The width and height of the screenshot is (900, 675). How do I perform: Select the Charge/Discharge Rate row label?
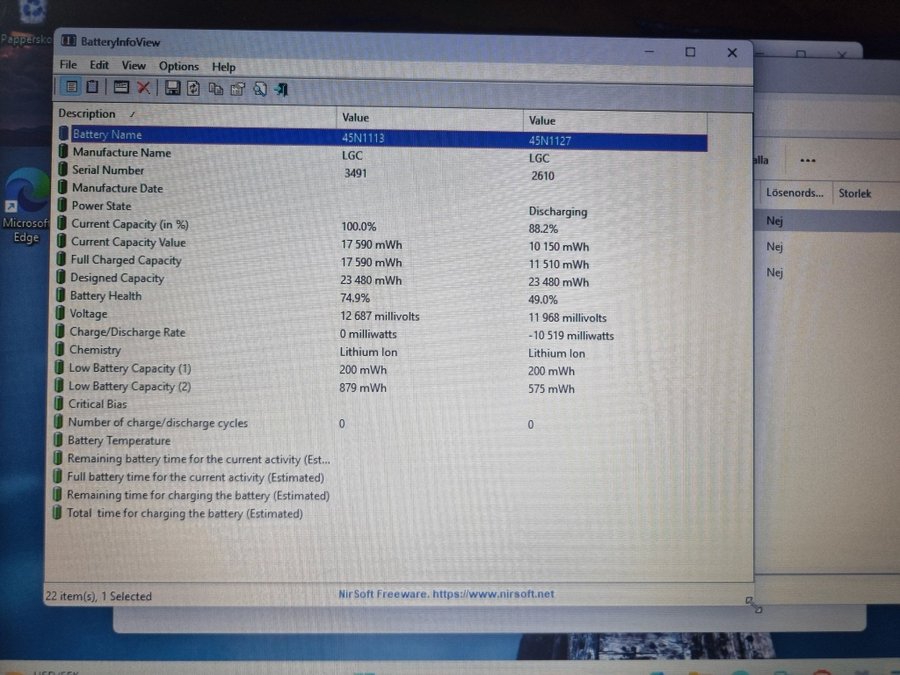(x=127, y=332)
